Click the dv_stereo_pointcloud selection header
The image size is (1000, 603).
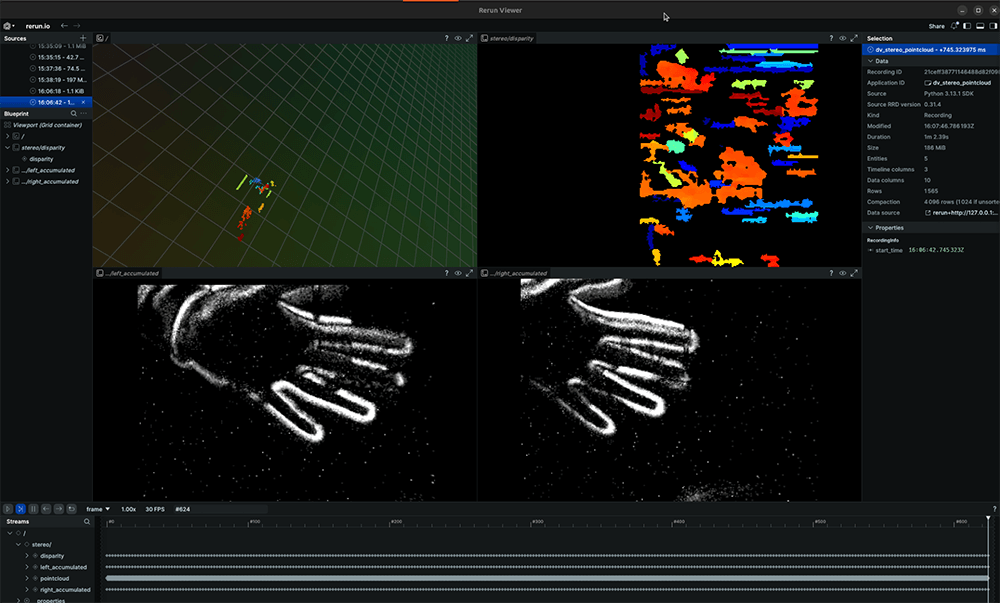[930, 50]
